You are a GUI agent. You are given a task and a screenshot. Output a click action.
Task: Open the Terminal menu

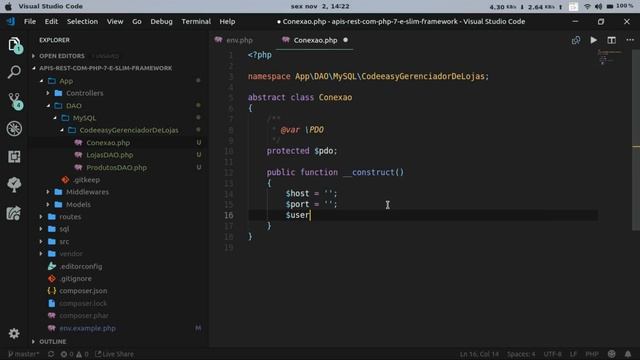pyautogui.click(x=196, y=21)
